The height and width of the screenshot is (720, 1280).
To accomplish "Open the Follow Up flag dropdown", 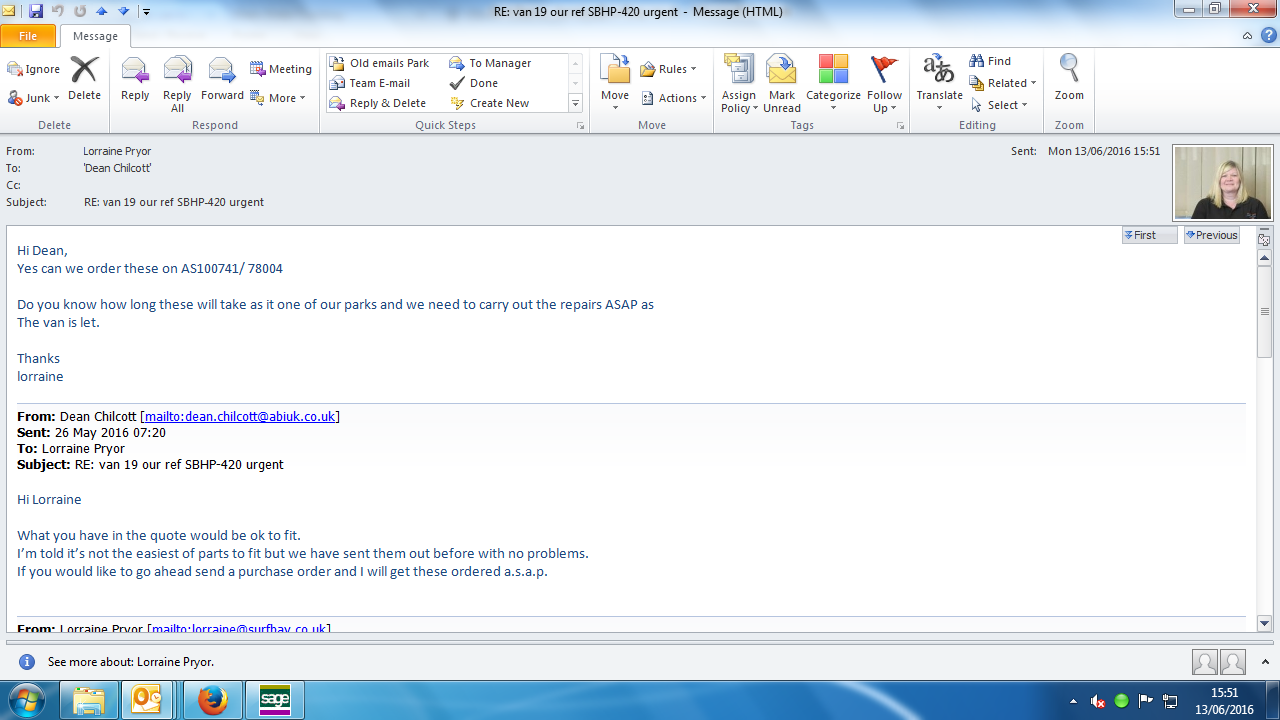I will click(884, 84).
